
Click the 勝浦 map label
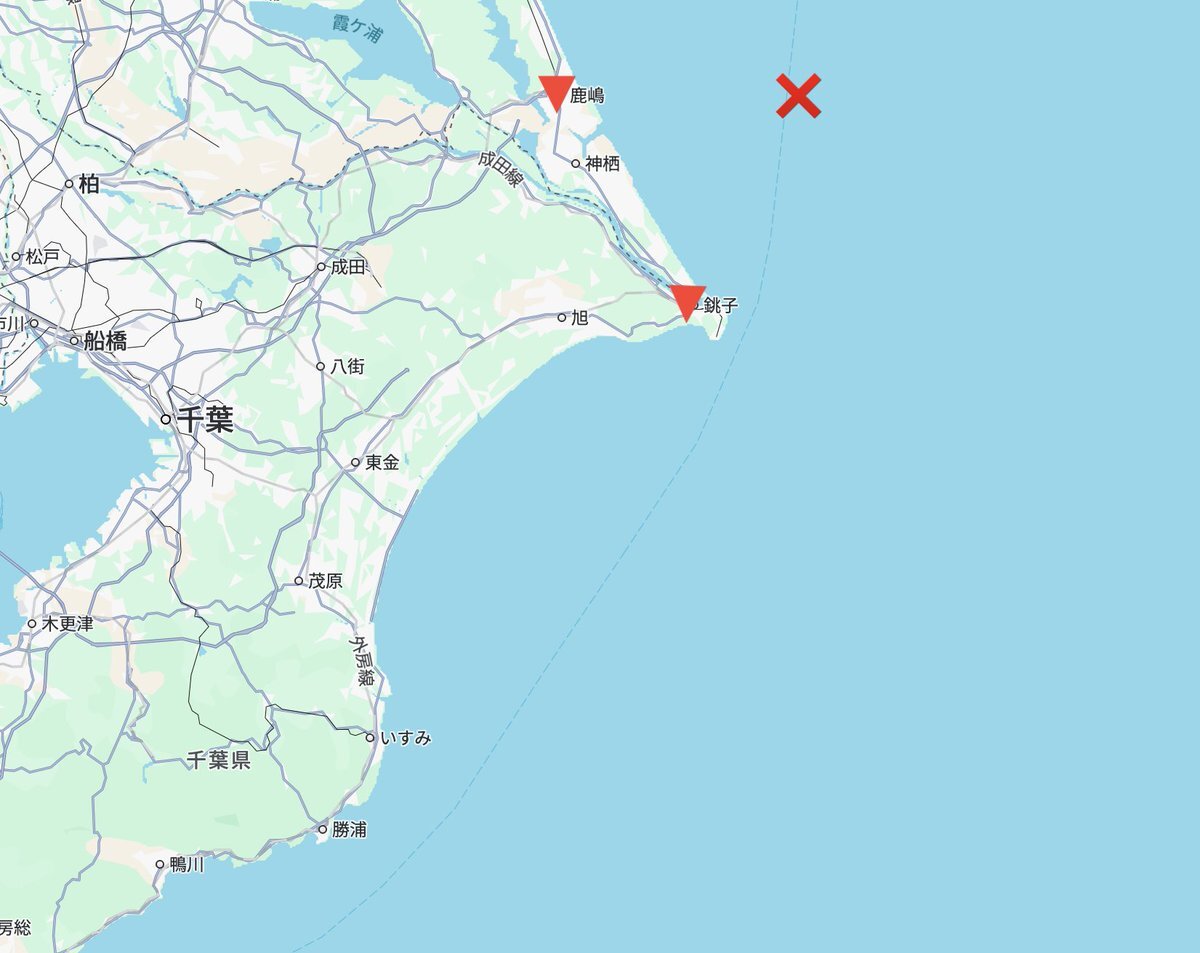pos(350,829)
